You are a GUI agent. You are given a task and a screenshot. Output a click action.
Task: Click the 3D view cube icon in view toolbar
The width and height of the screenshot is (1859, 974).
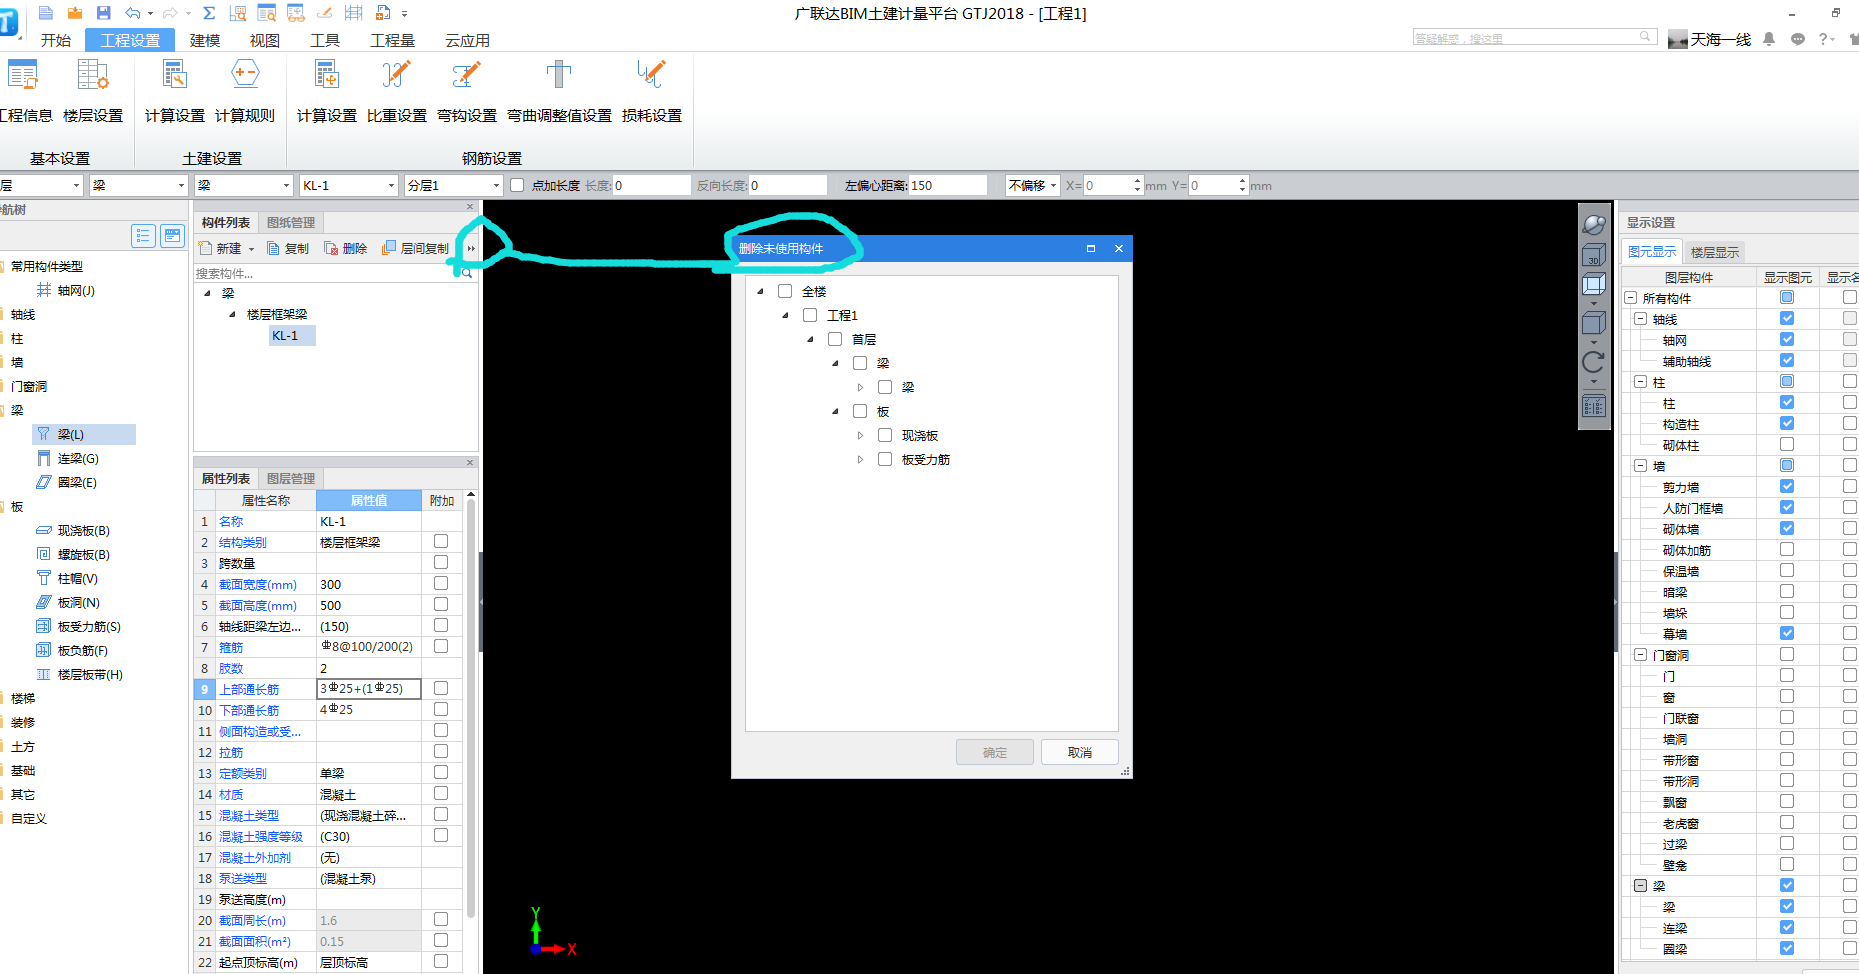pos(1594,255)
